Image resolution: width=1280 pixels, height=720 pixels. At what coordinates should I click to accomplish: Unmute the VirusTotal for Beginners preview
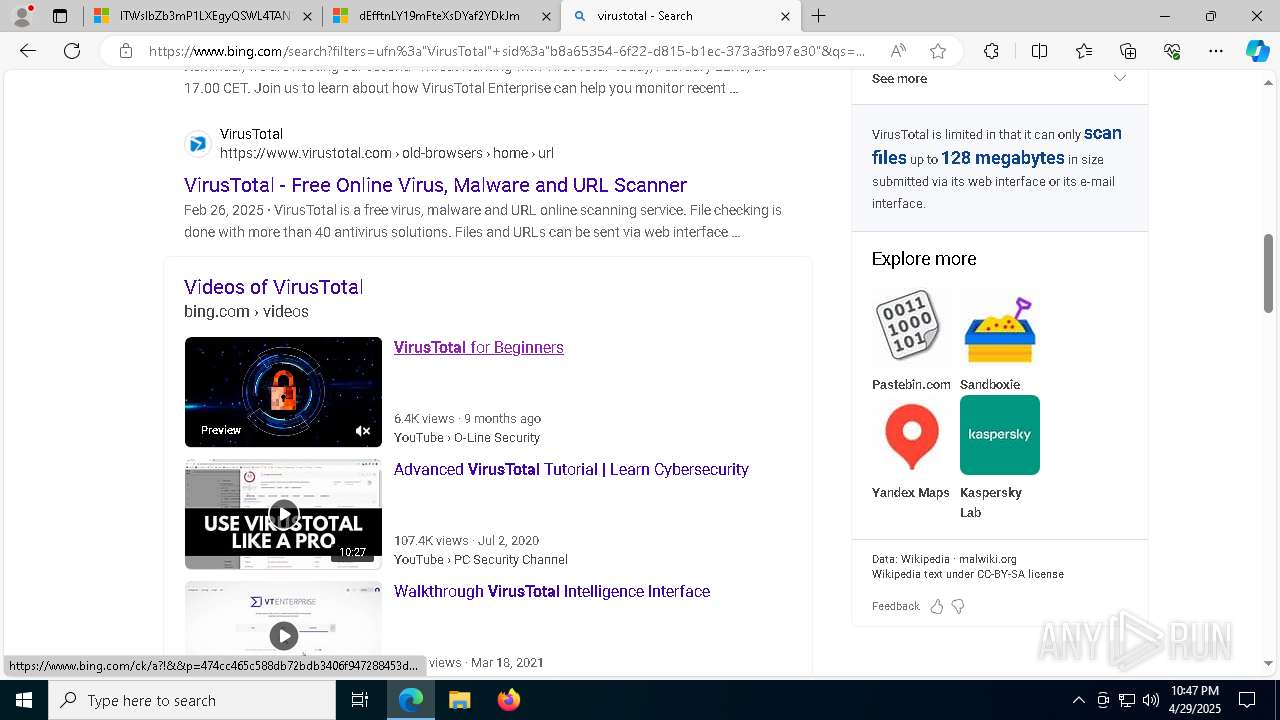(363, 431)
